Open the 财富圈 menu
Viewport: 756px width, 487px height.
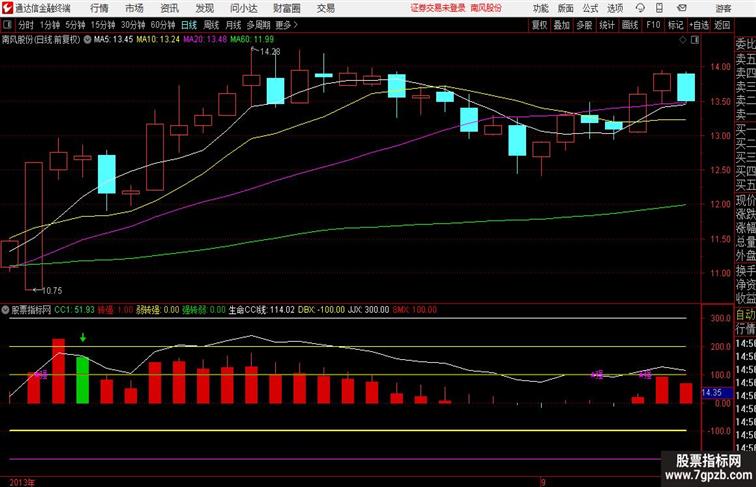point(287,8)
